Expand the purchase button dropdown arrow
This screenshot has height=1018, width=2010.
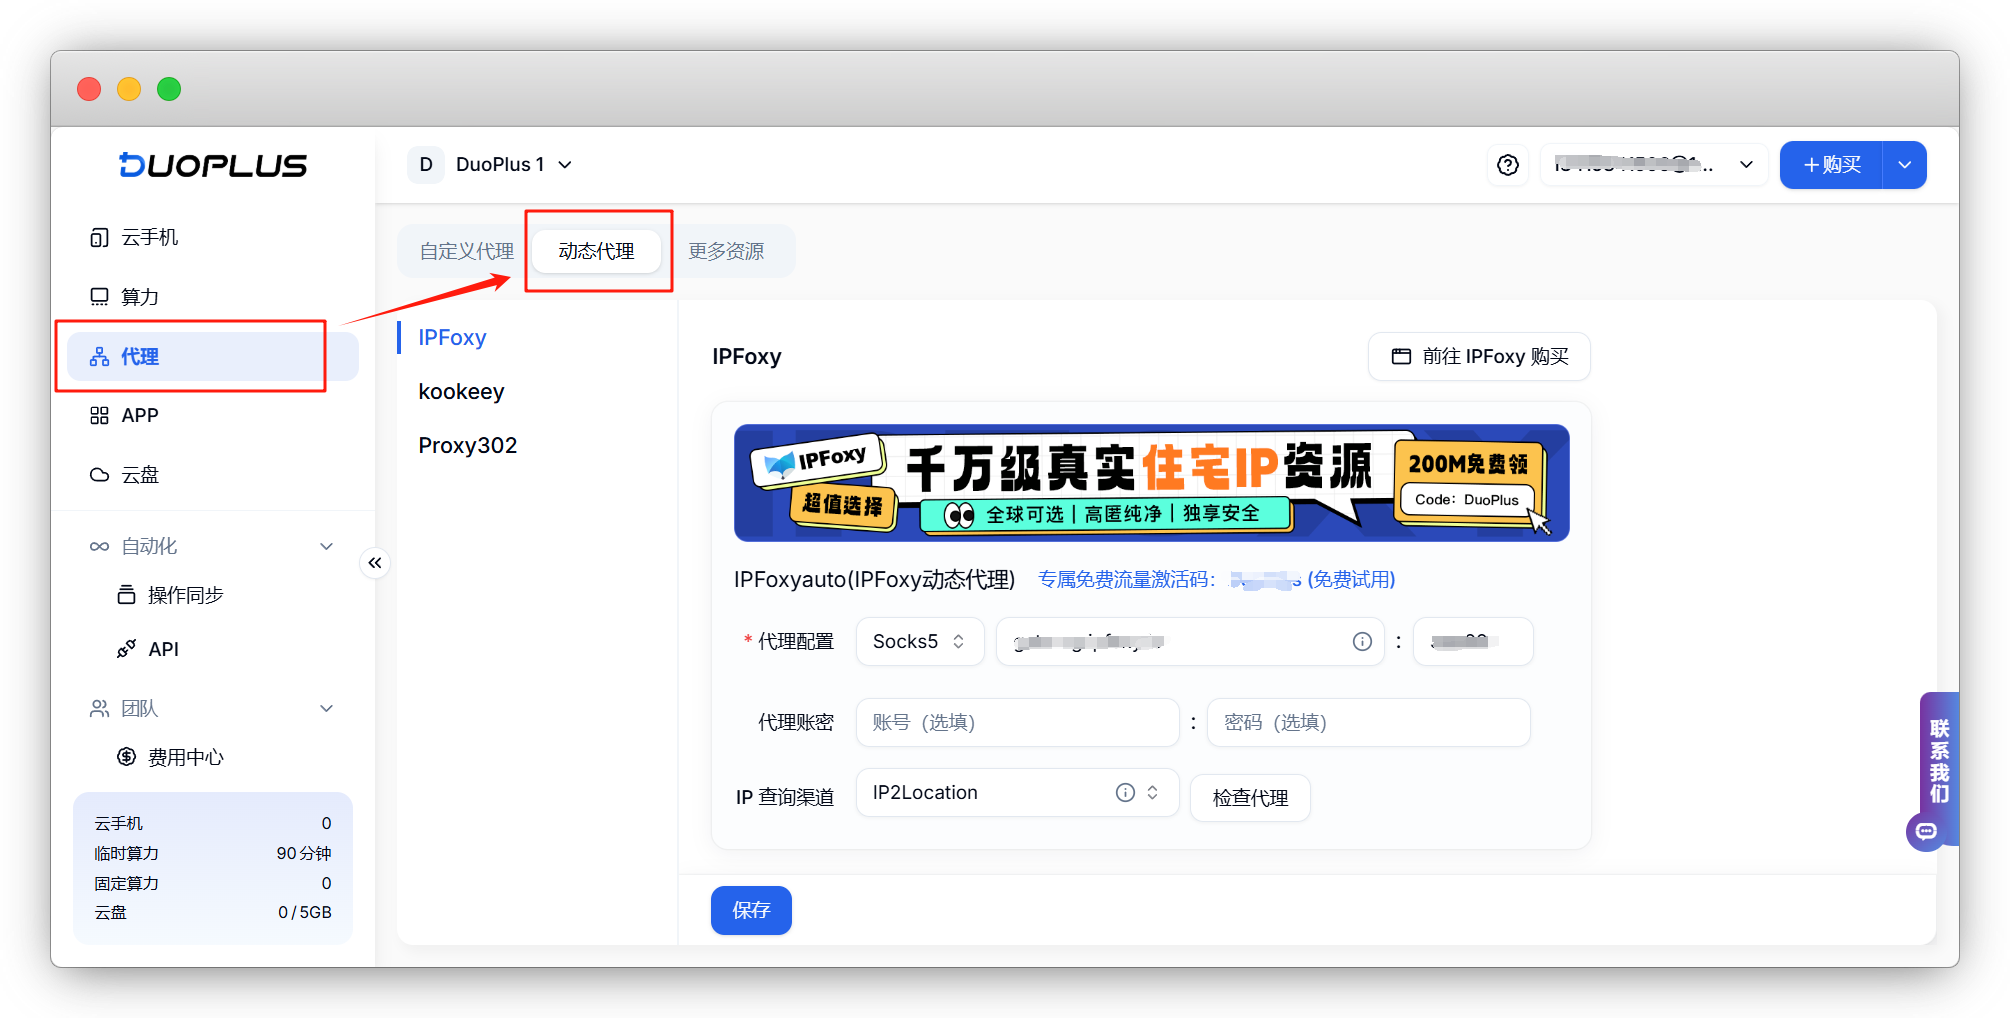click(1905, 165)
